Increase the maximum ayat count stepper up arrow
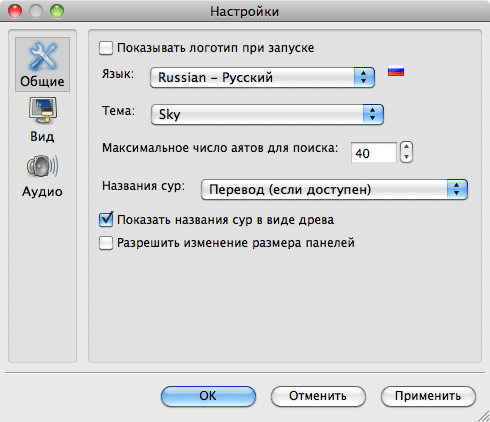 pyautogui.click(x=406, y=147)
